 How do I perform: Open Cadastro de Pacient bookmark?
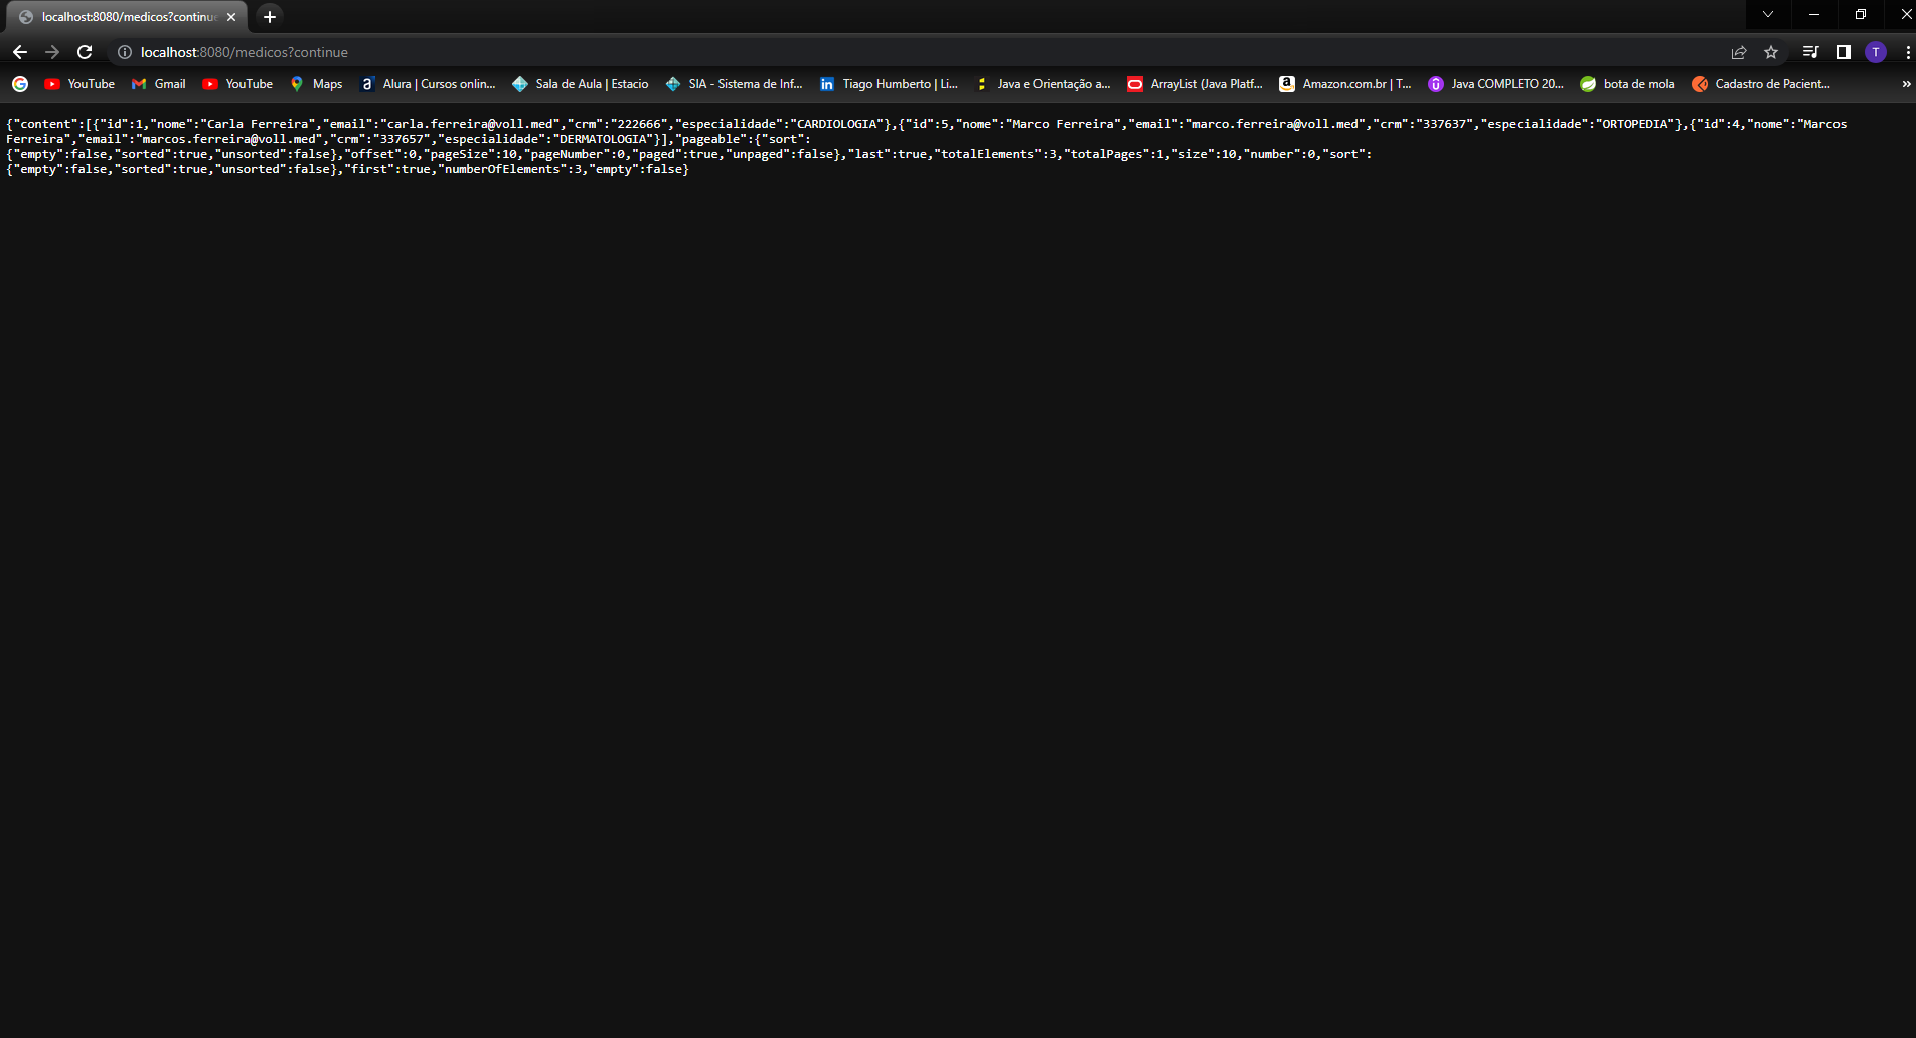point(1761,84)
